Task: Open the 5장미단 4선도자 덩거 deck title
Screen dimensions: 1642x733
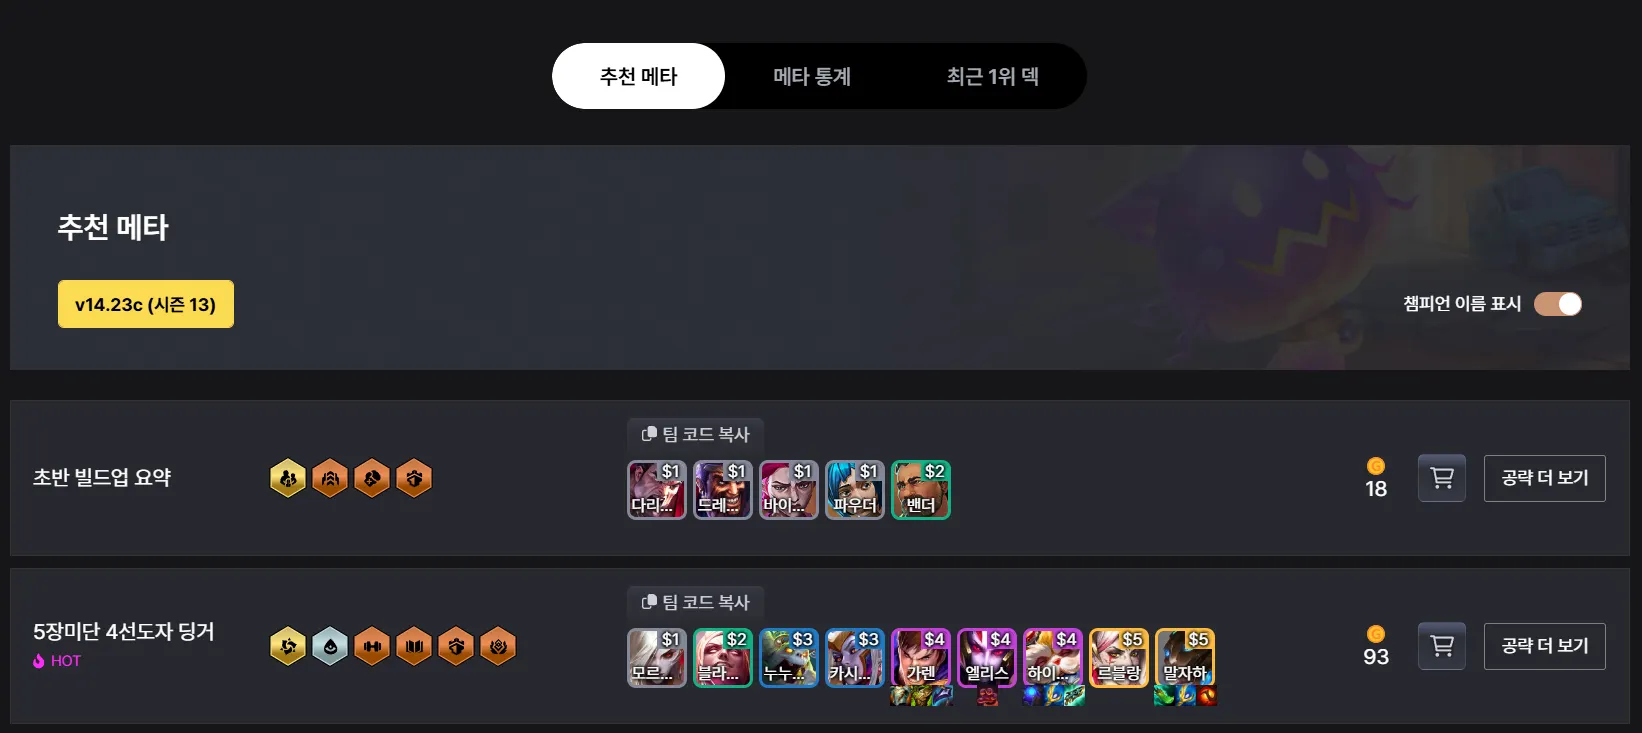Action: pyautogui.click(x=124, y=631)
